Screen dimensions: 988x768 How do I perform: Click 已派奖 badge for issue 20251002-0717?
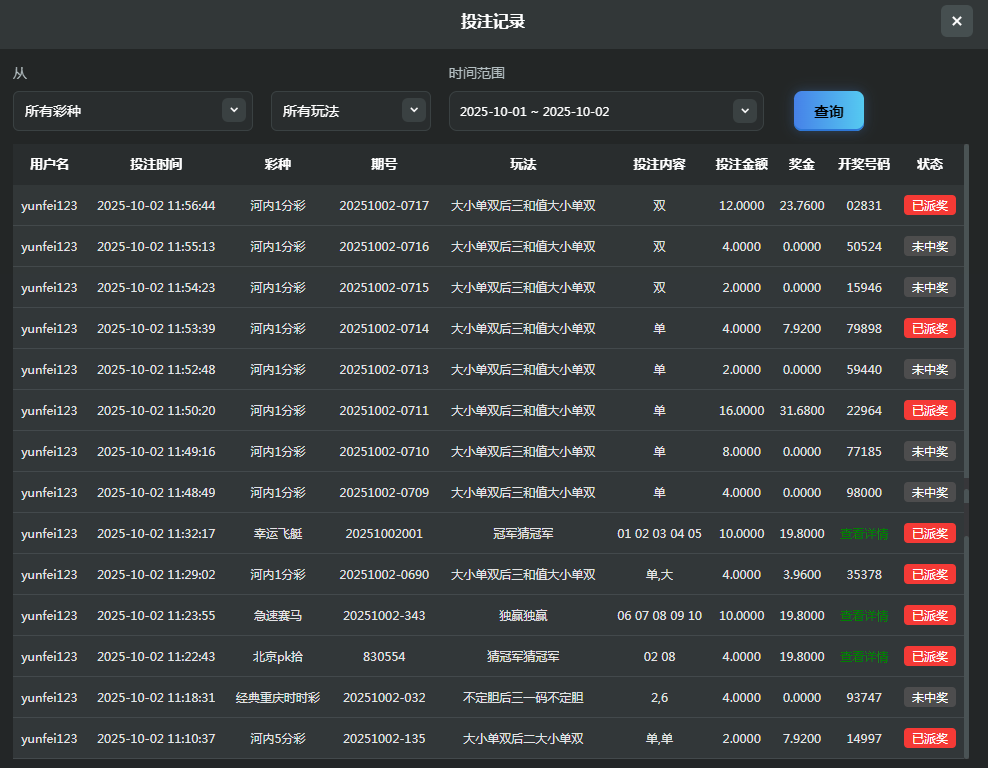929,205
